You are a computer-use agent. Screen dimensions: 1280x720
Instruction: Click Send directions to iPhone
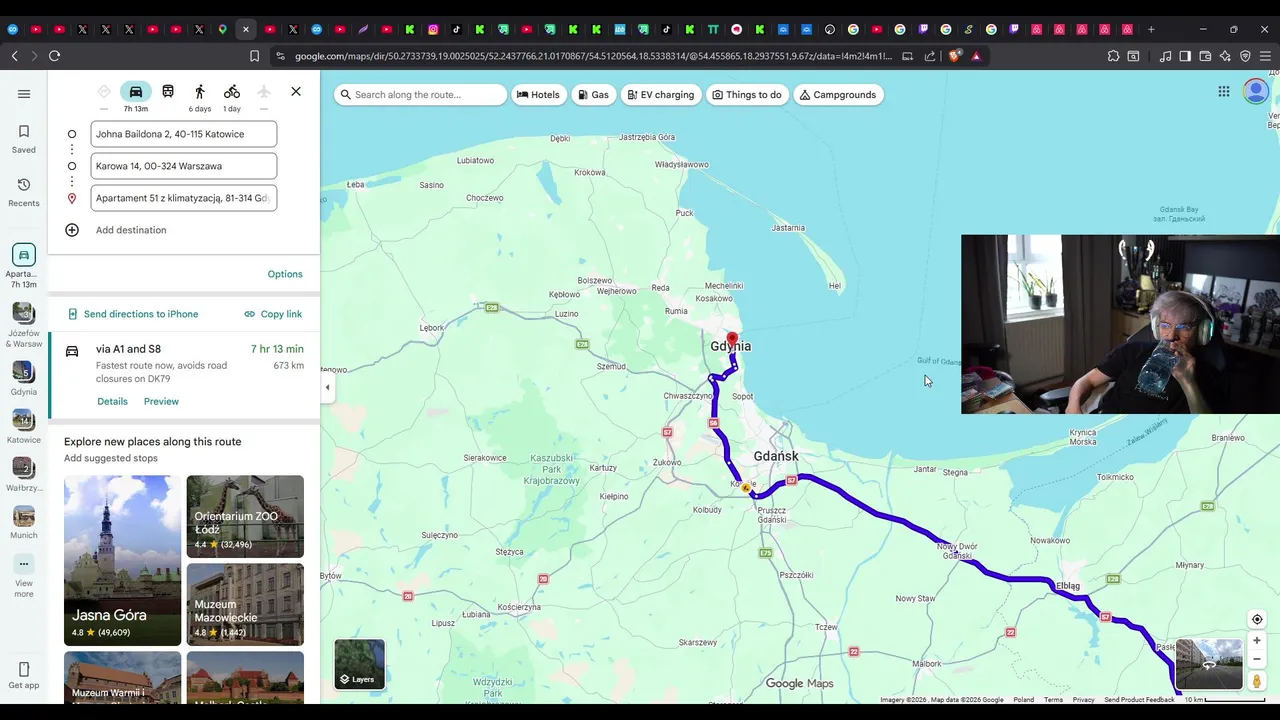[x=133, y=314]
